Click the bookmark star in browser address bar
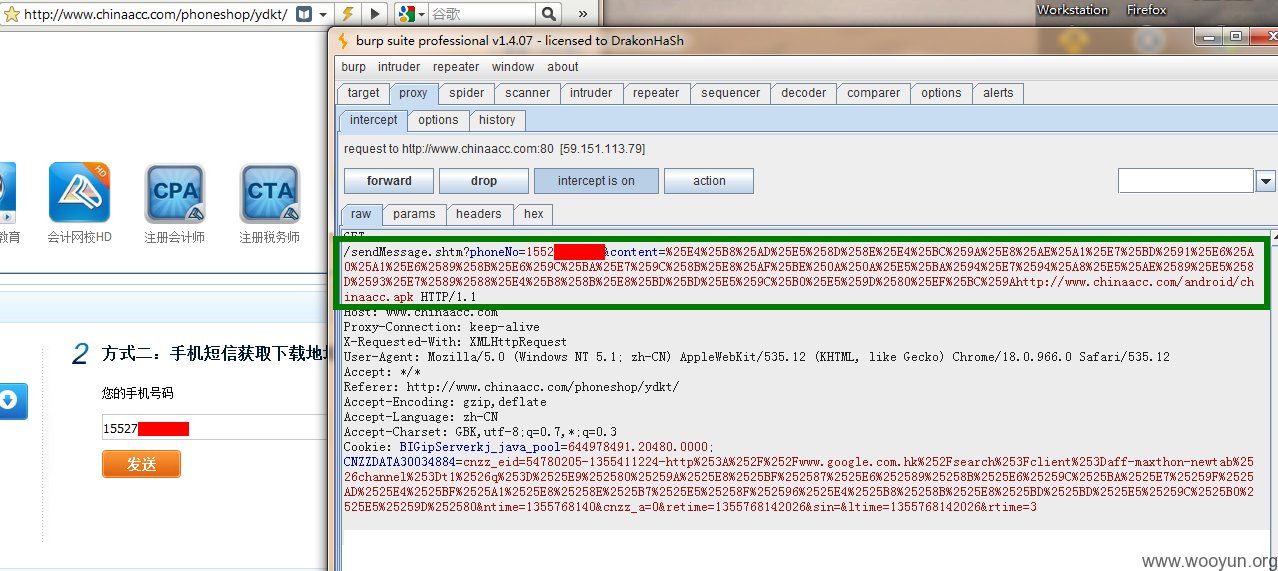Screen dimensions: 1278x571 pos(12,14)
